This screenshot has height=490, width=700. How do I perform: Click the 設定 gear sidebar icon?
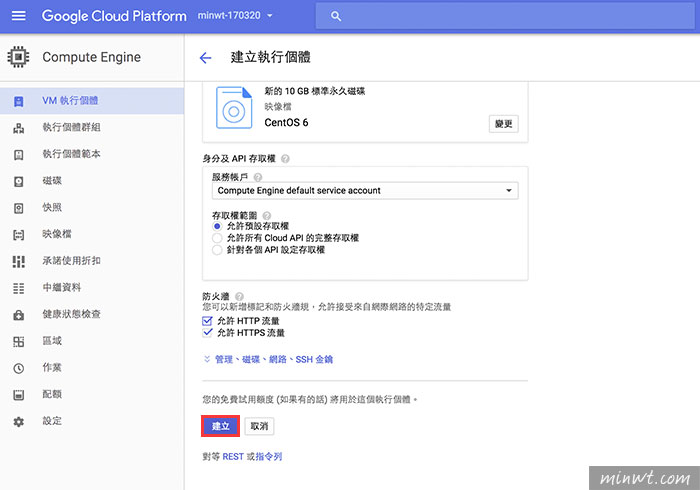point(18,422)
